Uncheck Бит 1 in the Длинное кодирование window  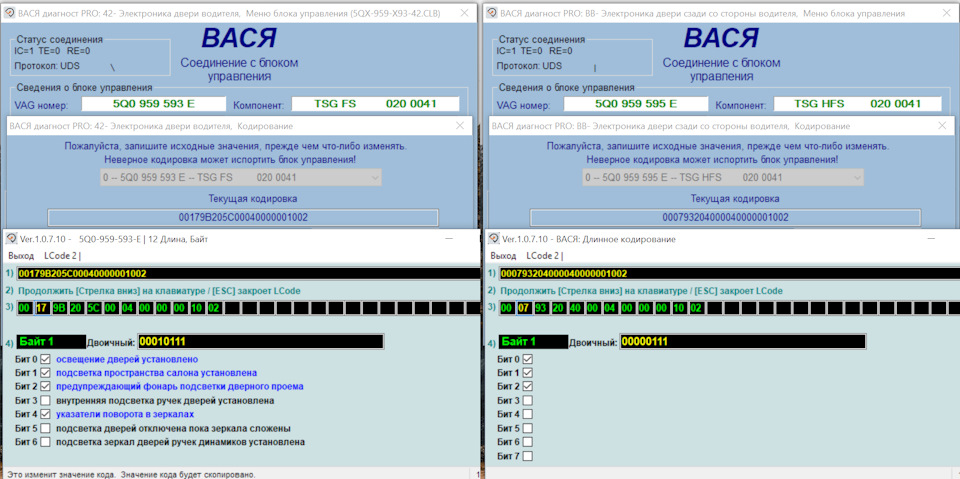click(x=527, y=372)
